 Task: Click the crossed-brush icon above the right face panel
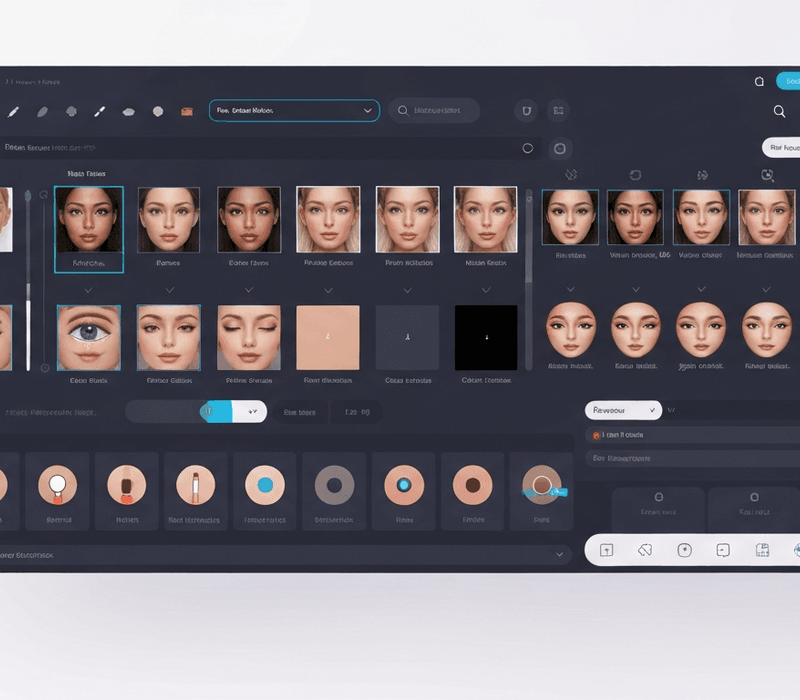pos(571,175)
